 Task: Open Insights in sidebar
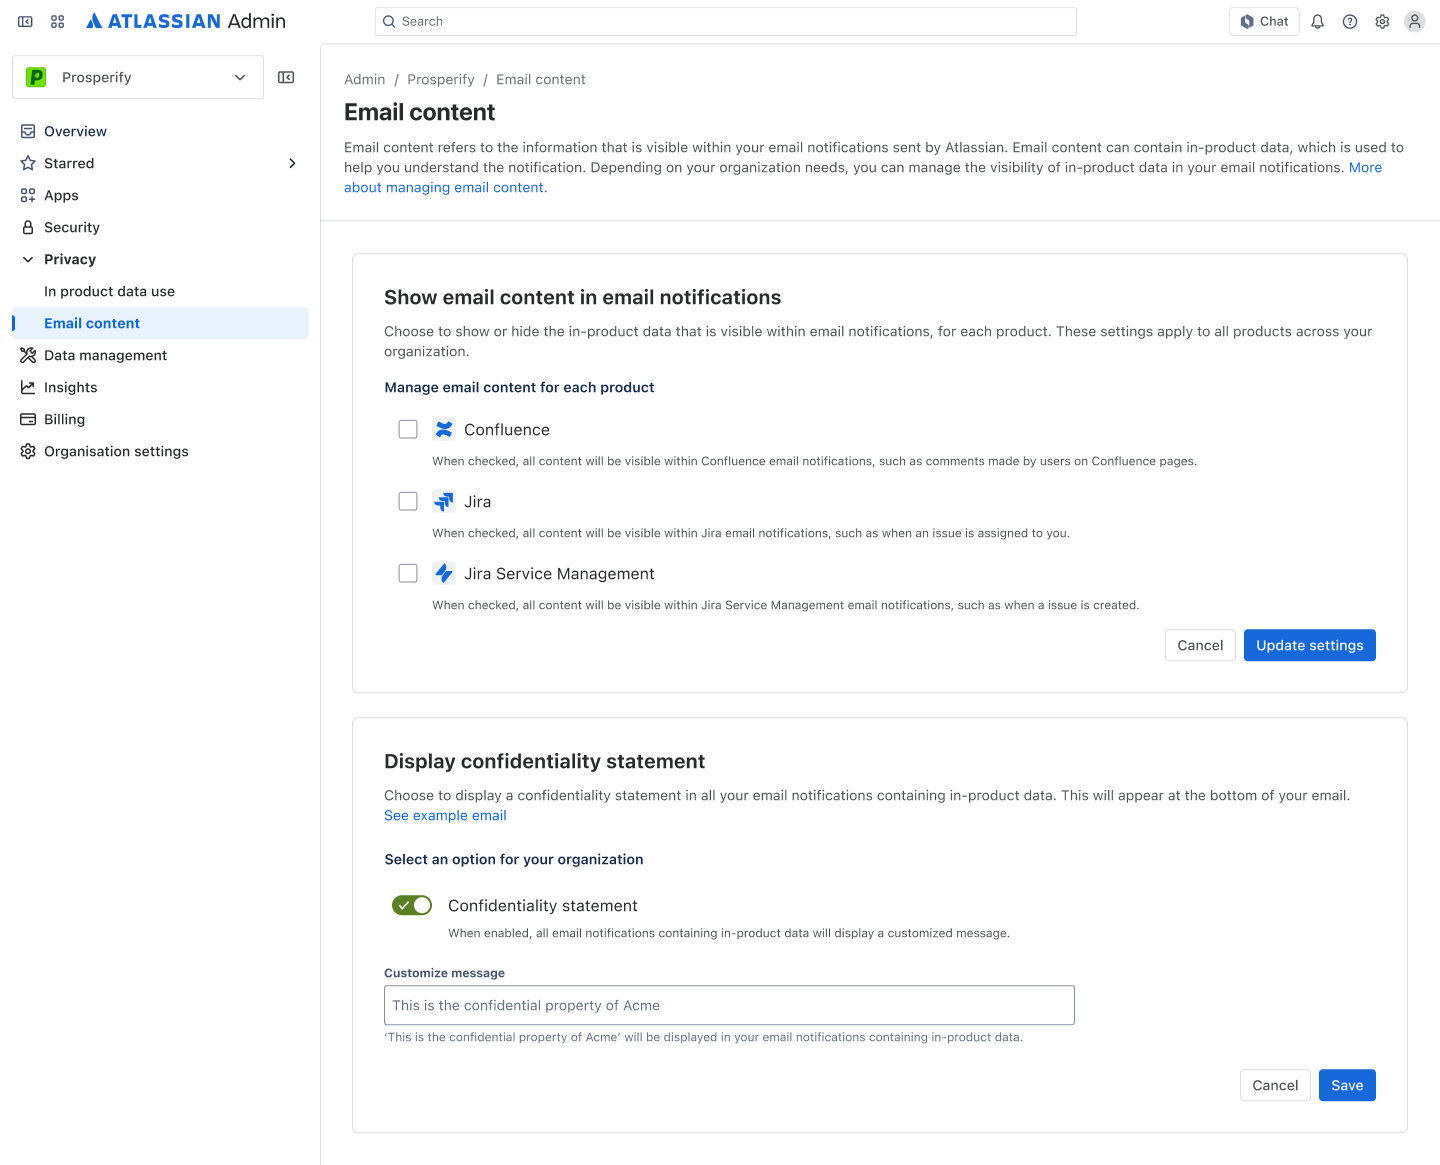[160, 387]
